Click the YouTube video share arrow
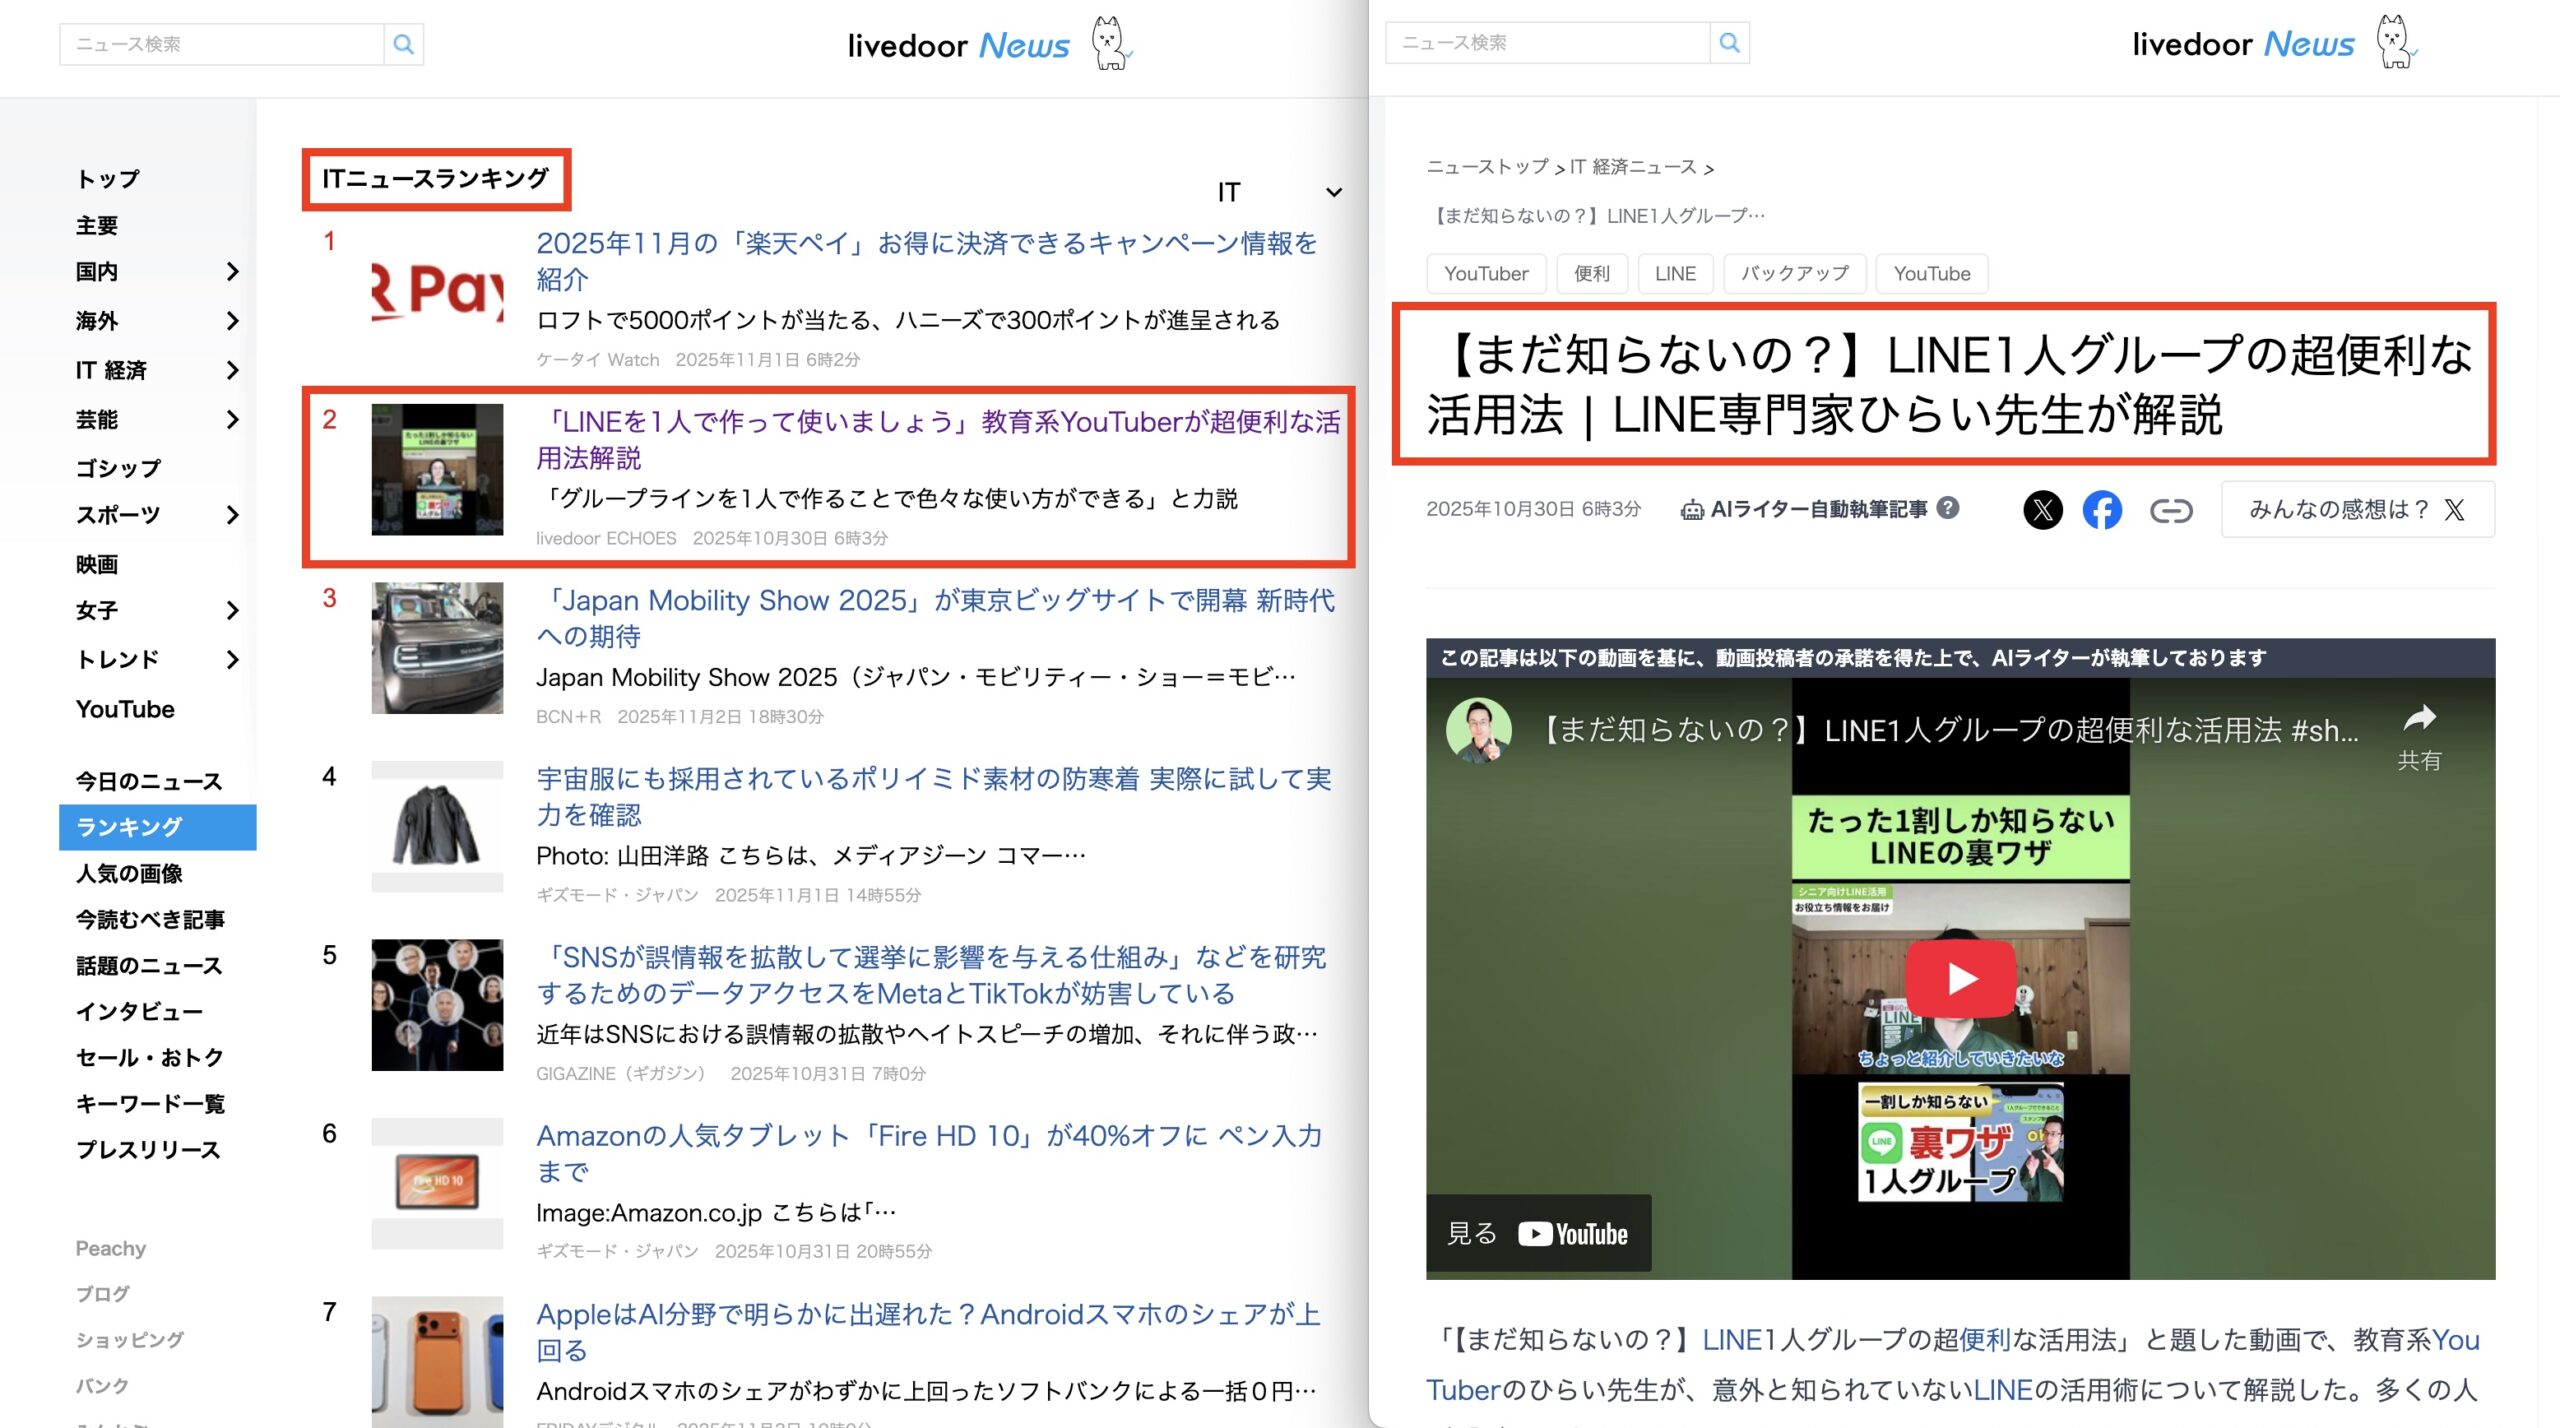Image resolution: width=2560 pixels, height=1428 pixels. click(x=2418, y=718)
